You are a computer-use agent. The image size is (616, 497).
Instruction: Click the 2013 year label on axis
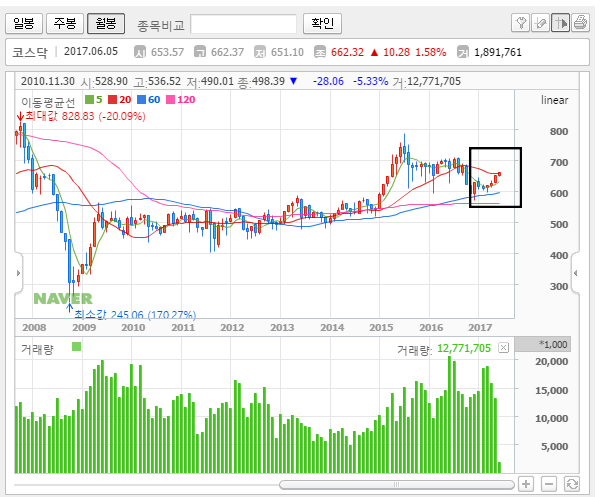pyautogui.click(x=282, y=328)
